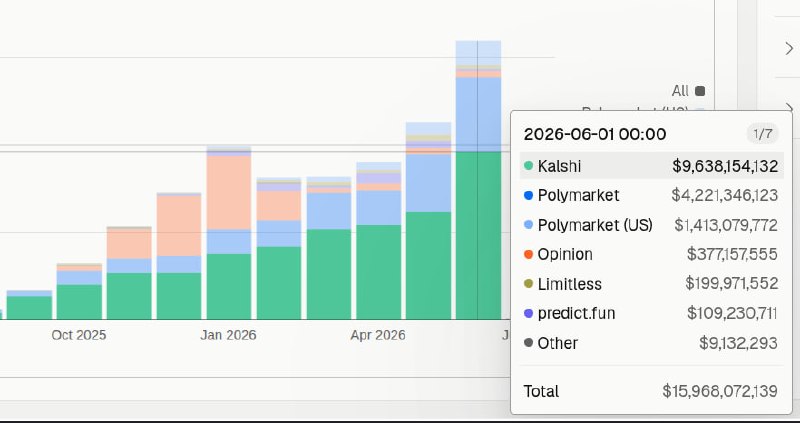Viewport: 800px width, 423px height.
Task: Click the Opinion label in tooltip
Action: tap(565, 254)
